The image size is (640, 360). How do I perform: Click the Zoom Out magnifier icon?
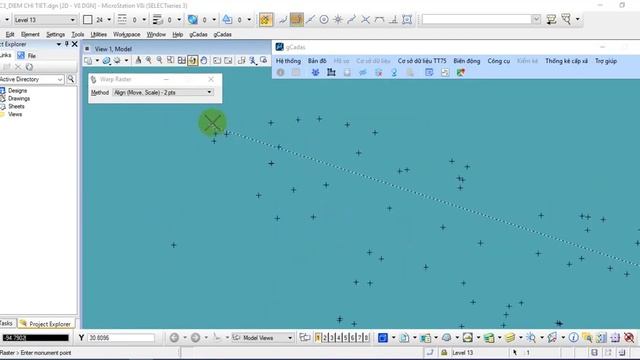point(160,61)
